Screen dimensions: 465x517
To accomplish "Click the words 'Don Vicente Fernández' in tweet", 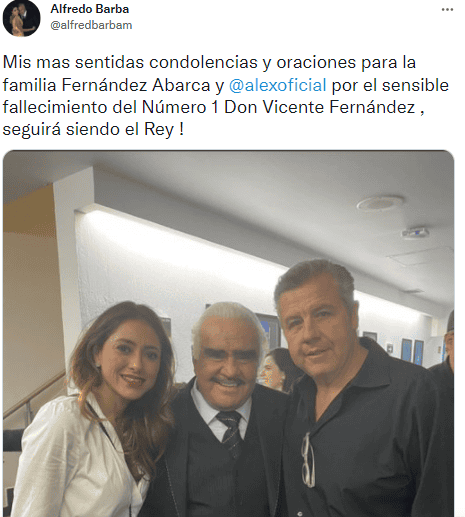I will pos(320,107).
